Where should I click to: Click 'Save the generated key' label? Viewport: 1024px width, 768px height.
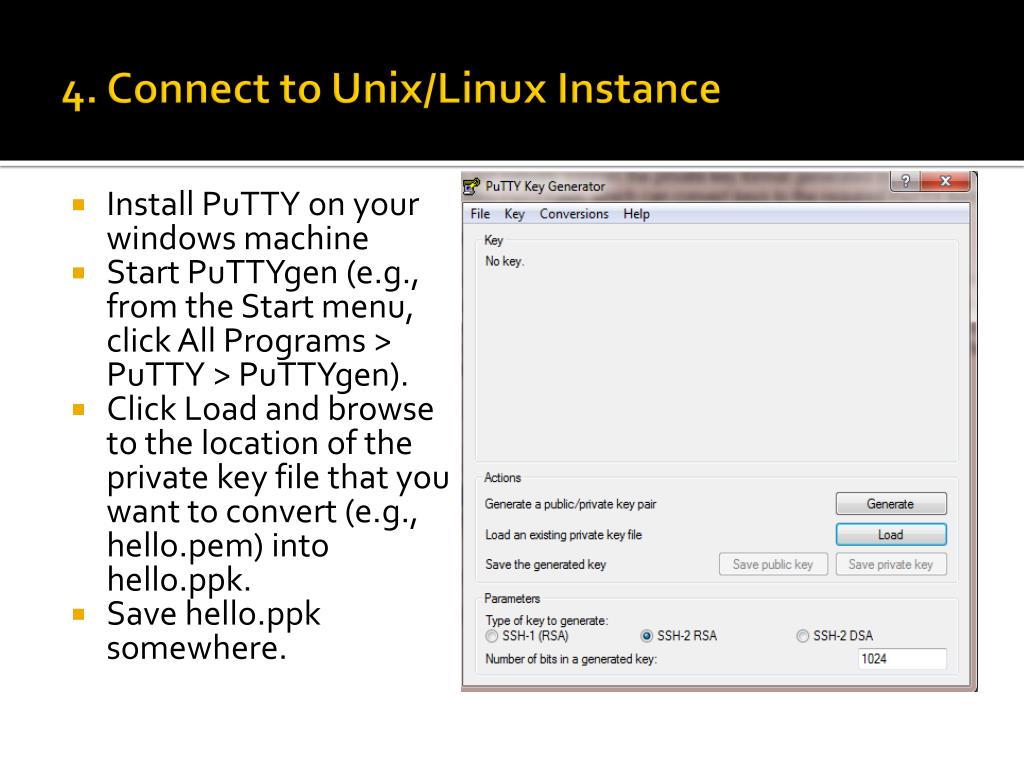[545, 564]
